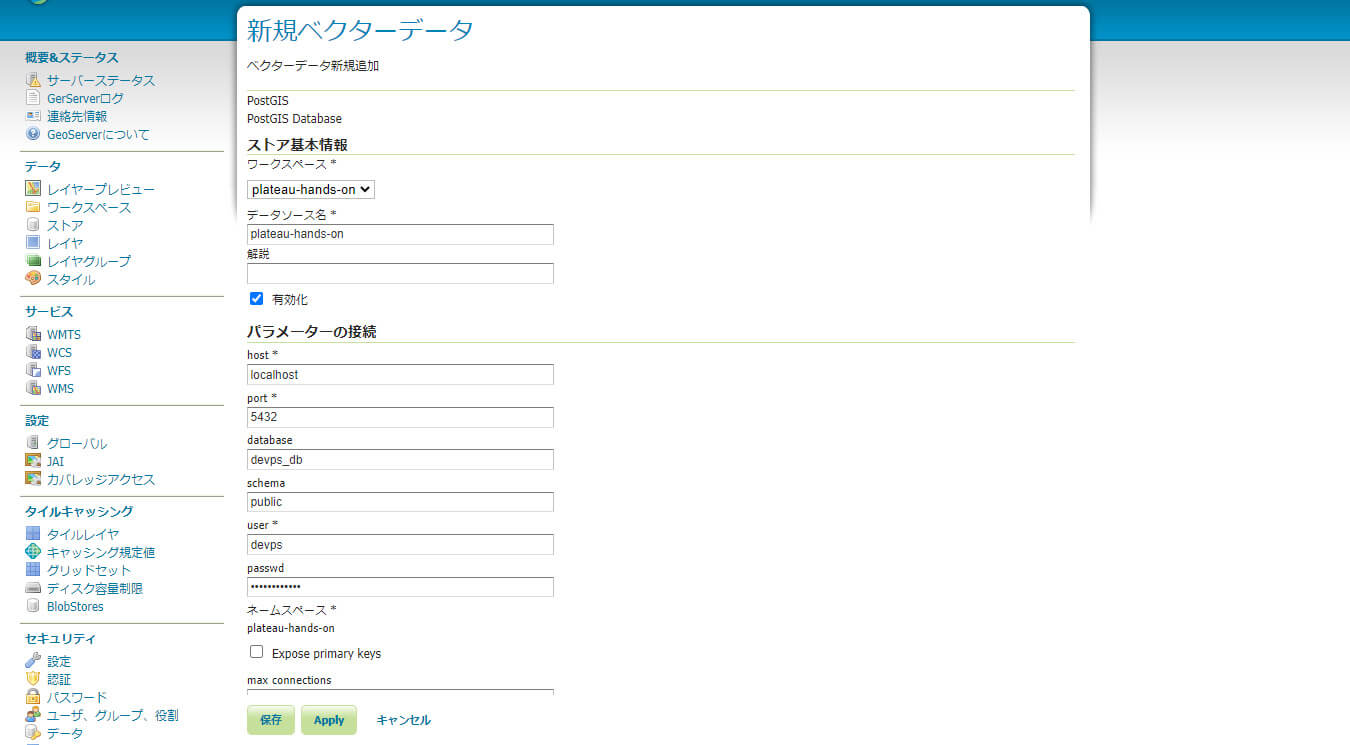This screenshot has width=1350, height=745.
Task: Toggle the 有効化 checkbox
Action: (x=257, y=299)
